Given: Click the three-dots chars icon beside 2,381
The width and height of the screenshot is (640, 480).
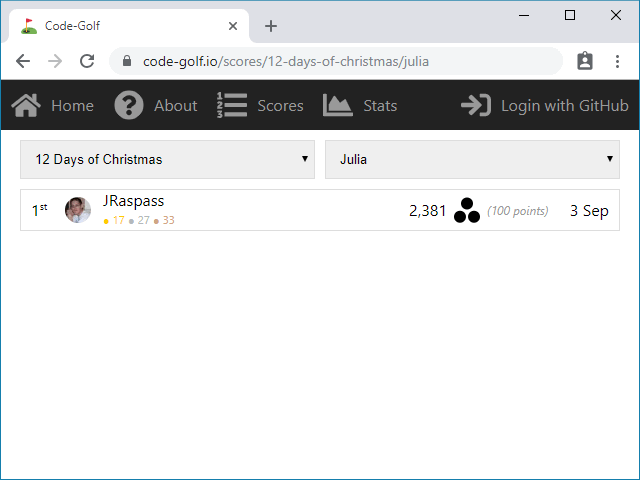Looking at the screenshot, I should coord(467,210).
